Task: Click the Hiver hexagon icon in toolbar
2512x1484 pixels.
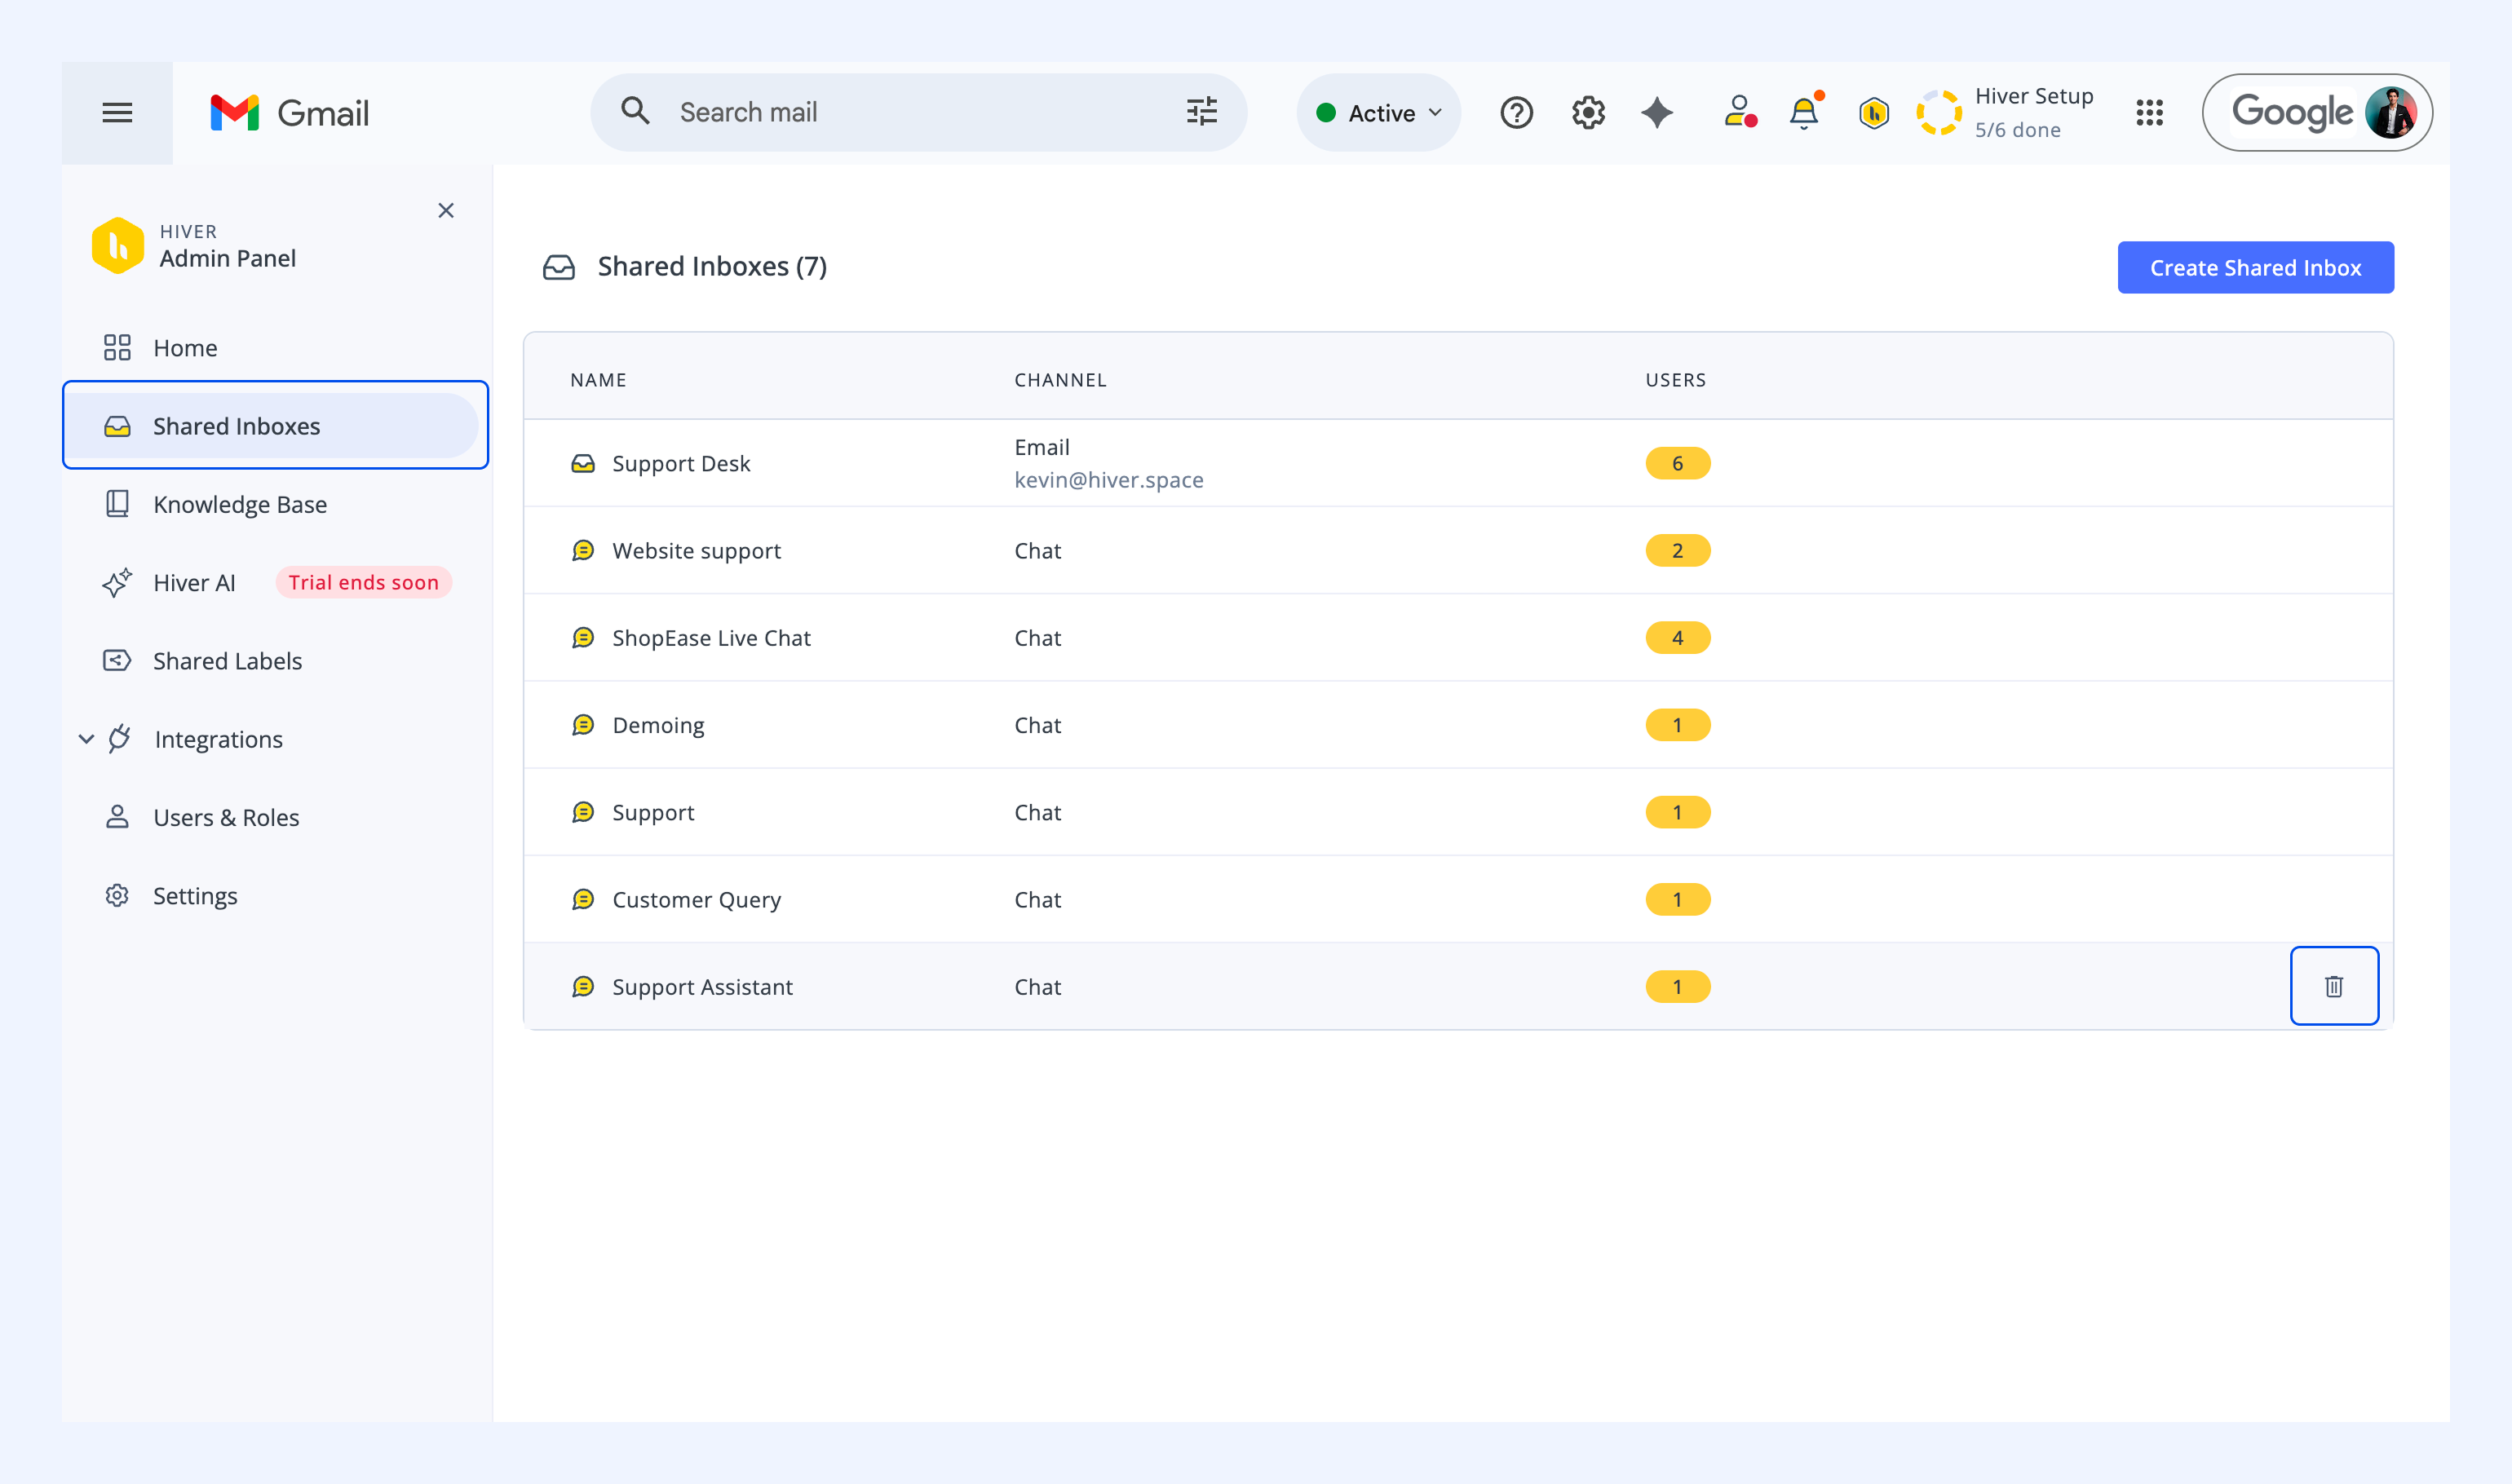Action: (1874, 113)
